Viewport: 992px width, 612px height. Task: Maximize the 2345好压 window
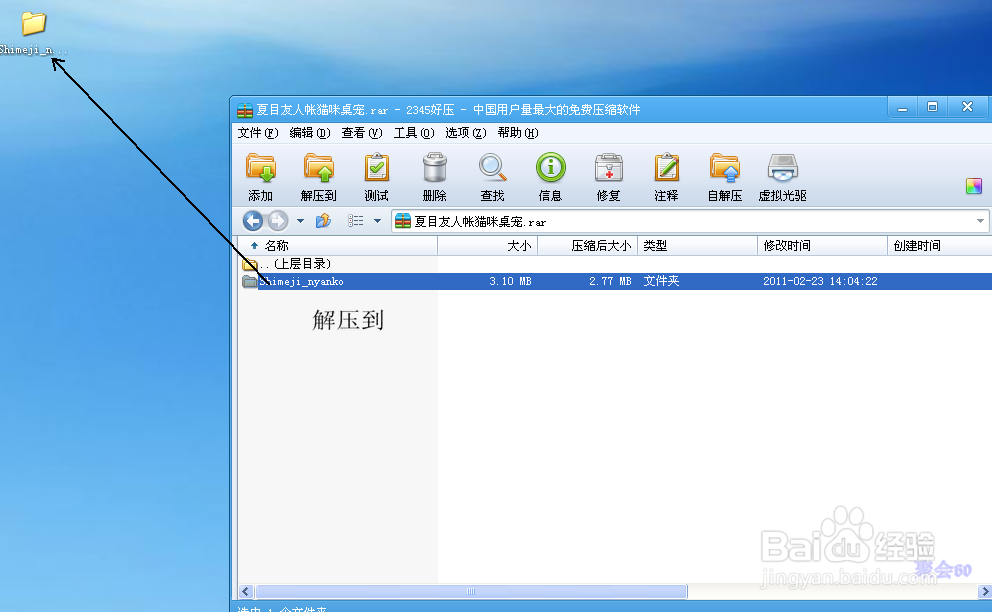933,107
